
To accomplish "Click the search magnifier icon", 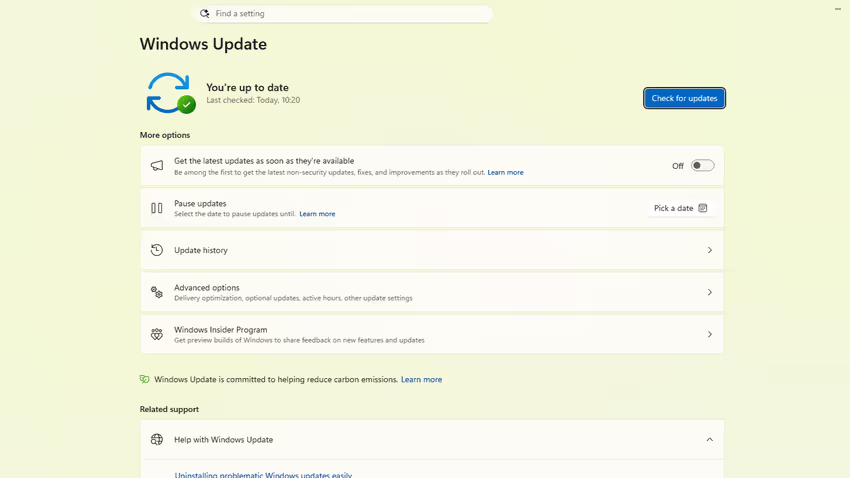I will (x=204, y=14).
